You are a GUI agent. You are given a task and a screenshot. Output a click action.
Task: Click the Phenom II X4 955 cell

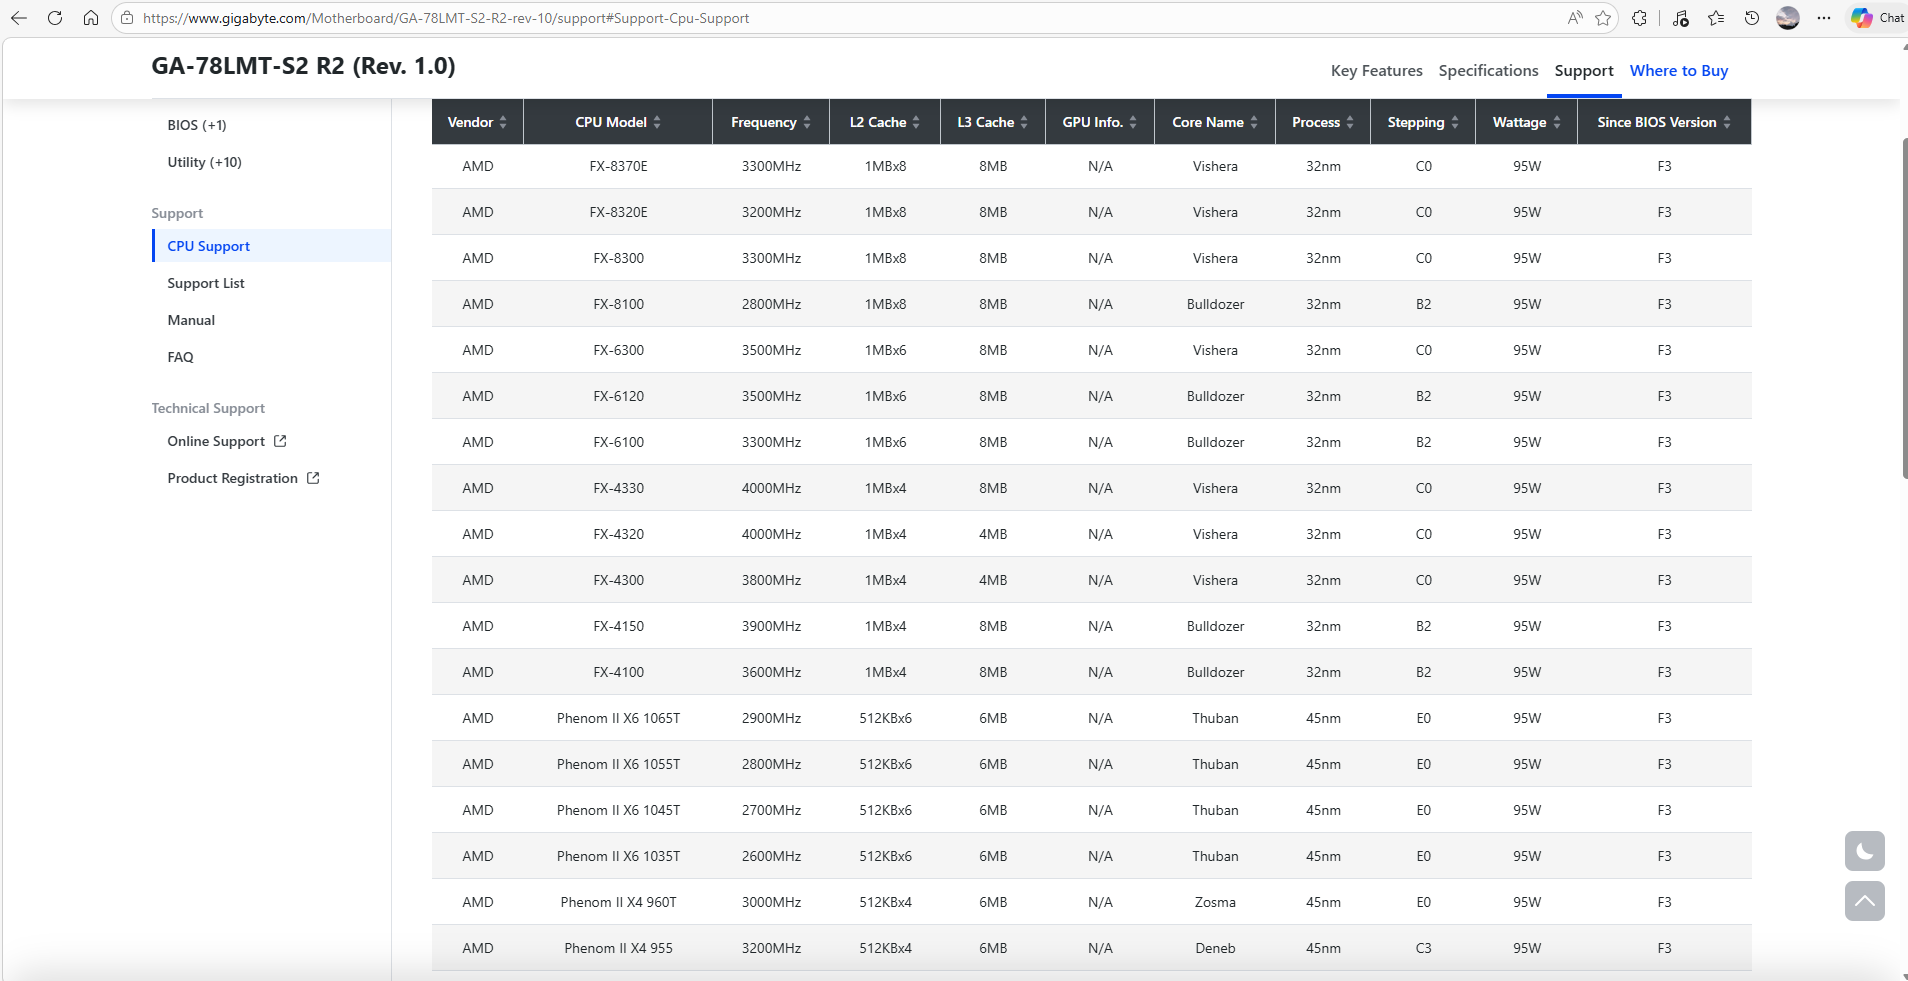pos(618,948)
